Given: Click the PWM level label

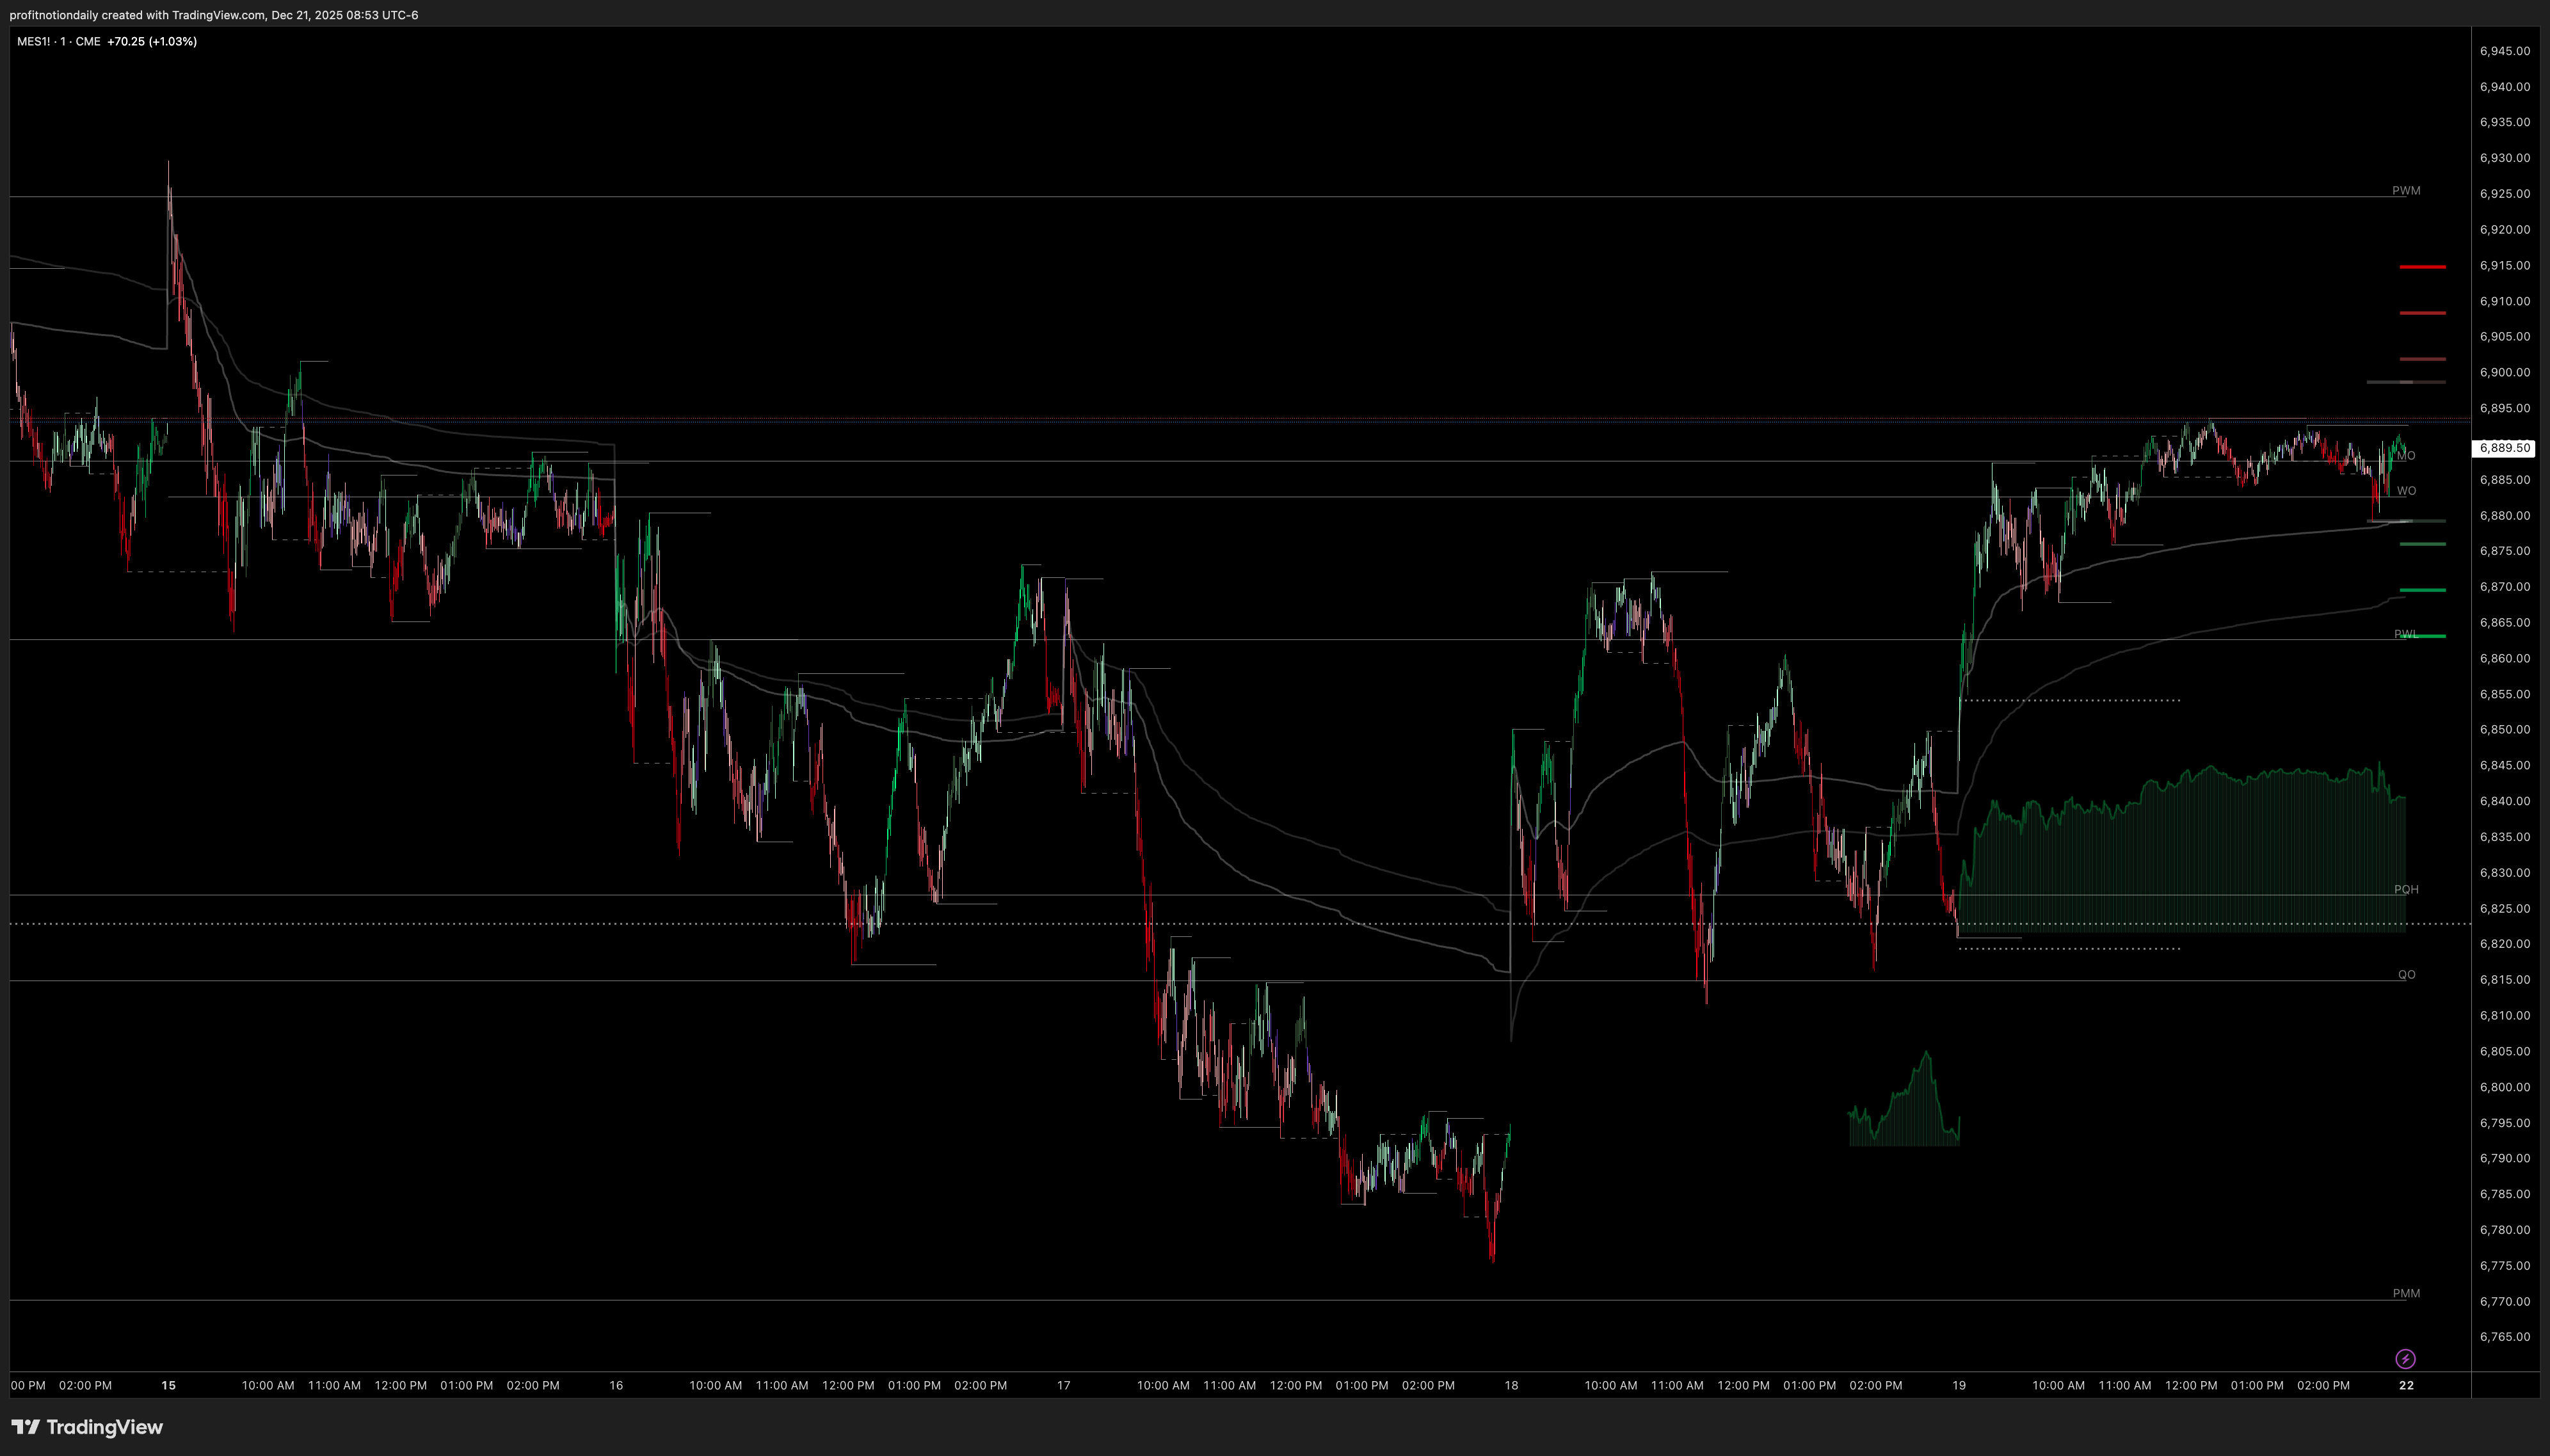Looking at the screenshot, I should pos(2405,190).
